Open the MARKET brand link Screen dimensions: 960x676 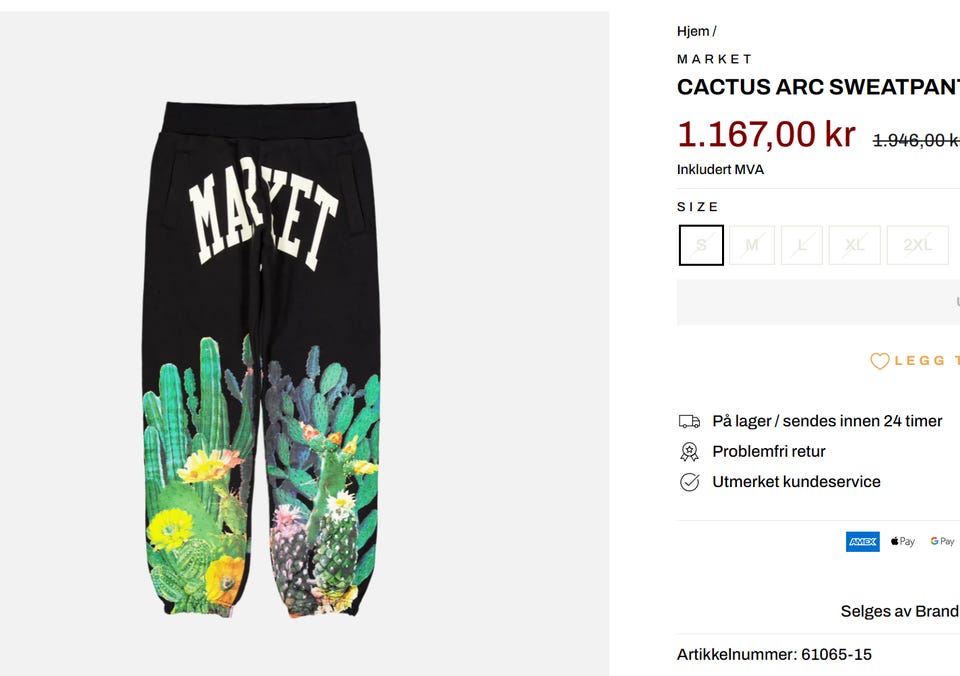pyautogui.click(x=714, y=59)
